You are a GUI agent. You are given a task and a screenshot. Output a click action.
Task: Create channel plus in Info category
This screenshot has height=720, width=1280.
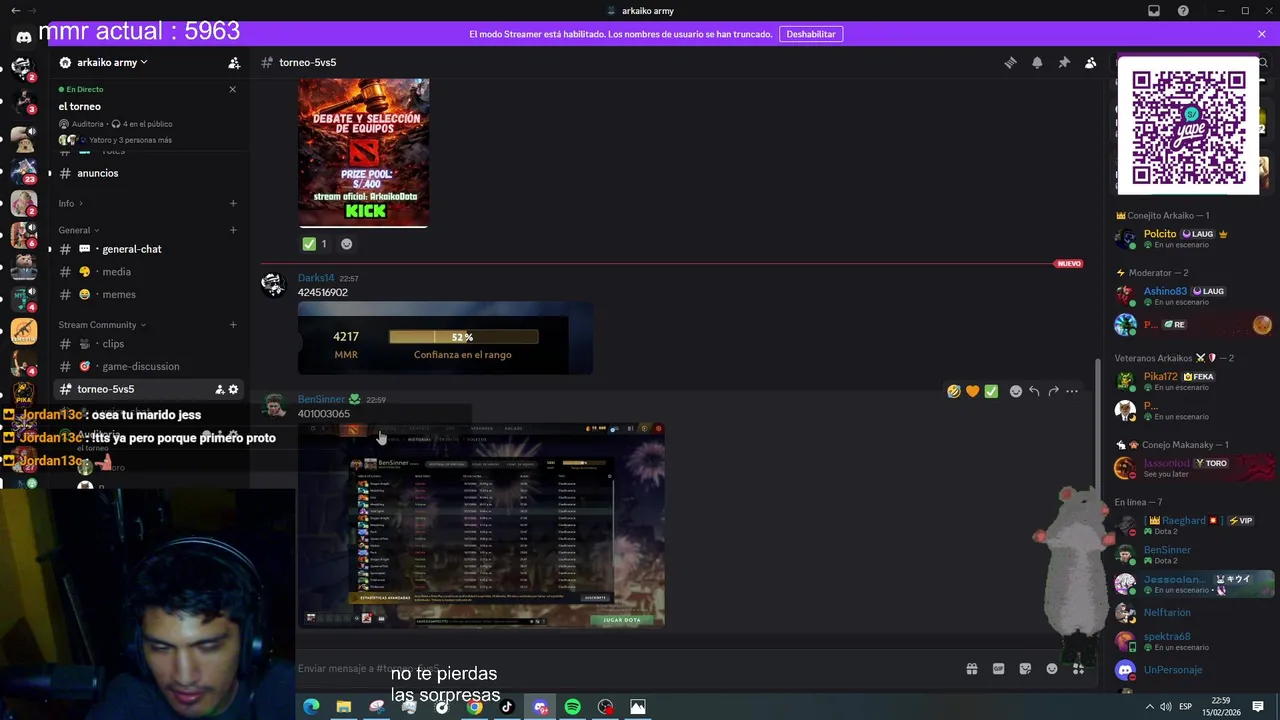click(233, 203)
